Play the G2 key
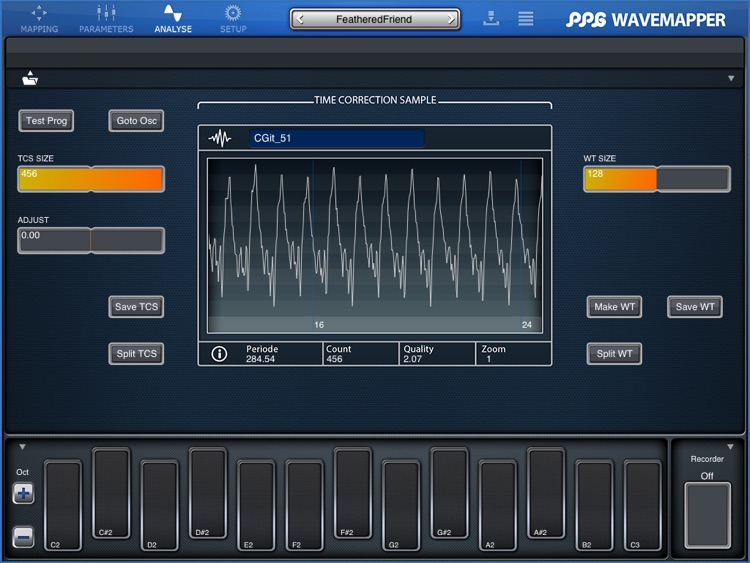 [401, 505]
